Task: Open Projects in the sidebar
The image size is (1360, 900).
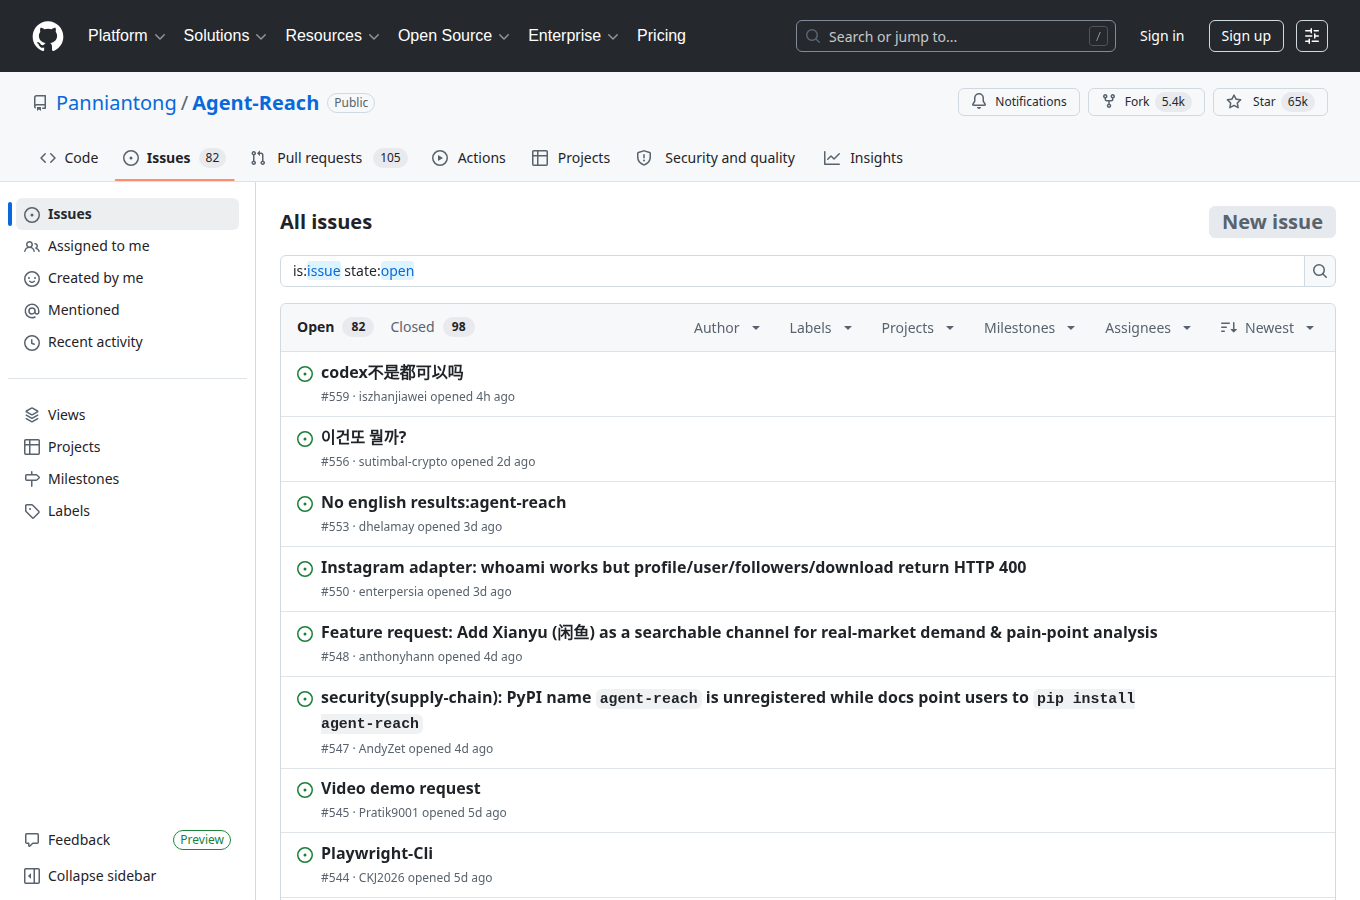Action: (127, 447)
